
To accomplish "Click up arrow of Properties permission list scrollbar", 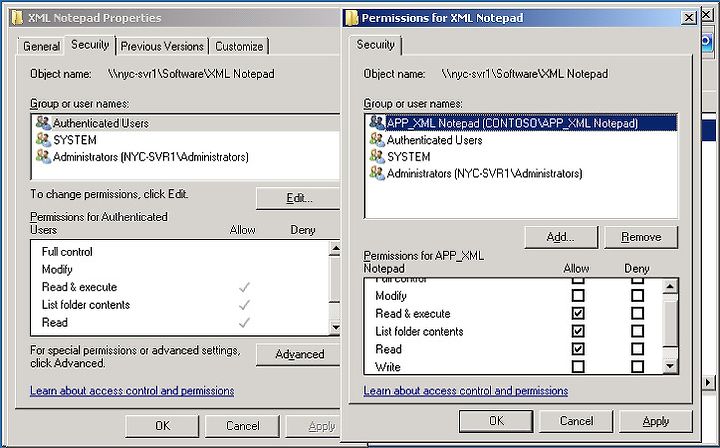I will (x=335, y=249).
